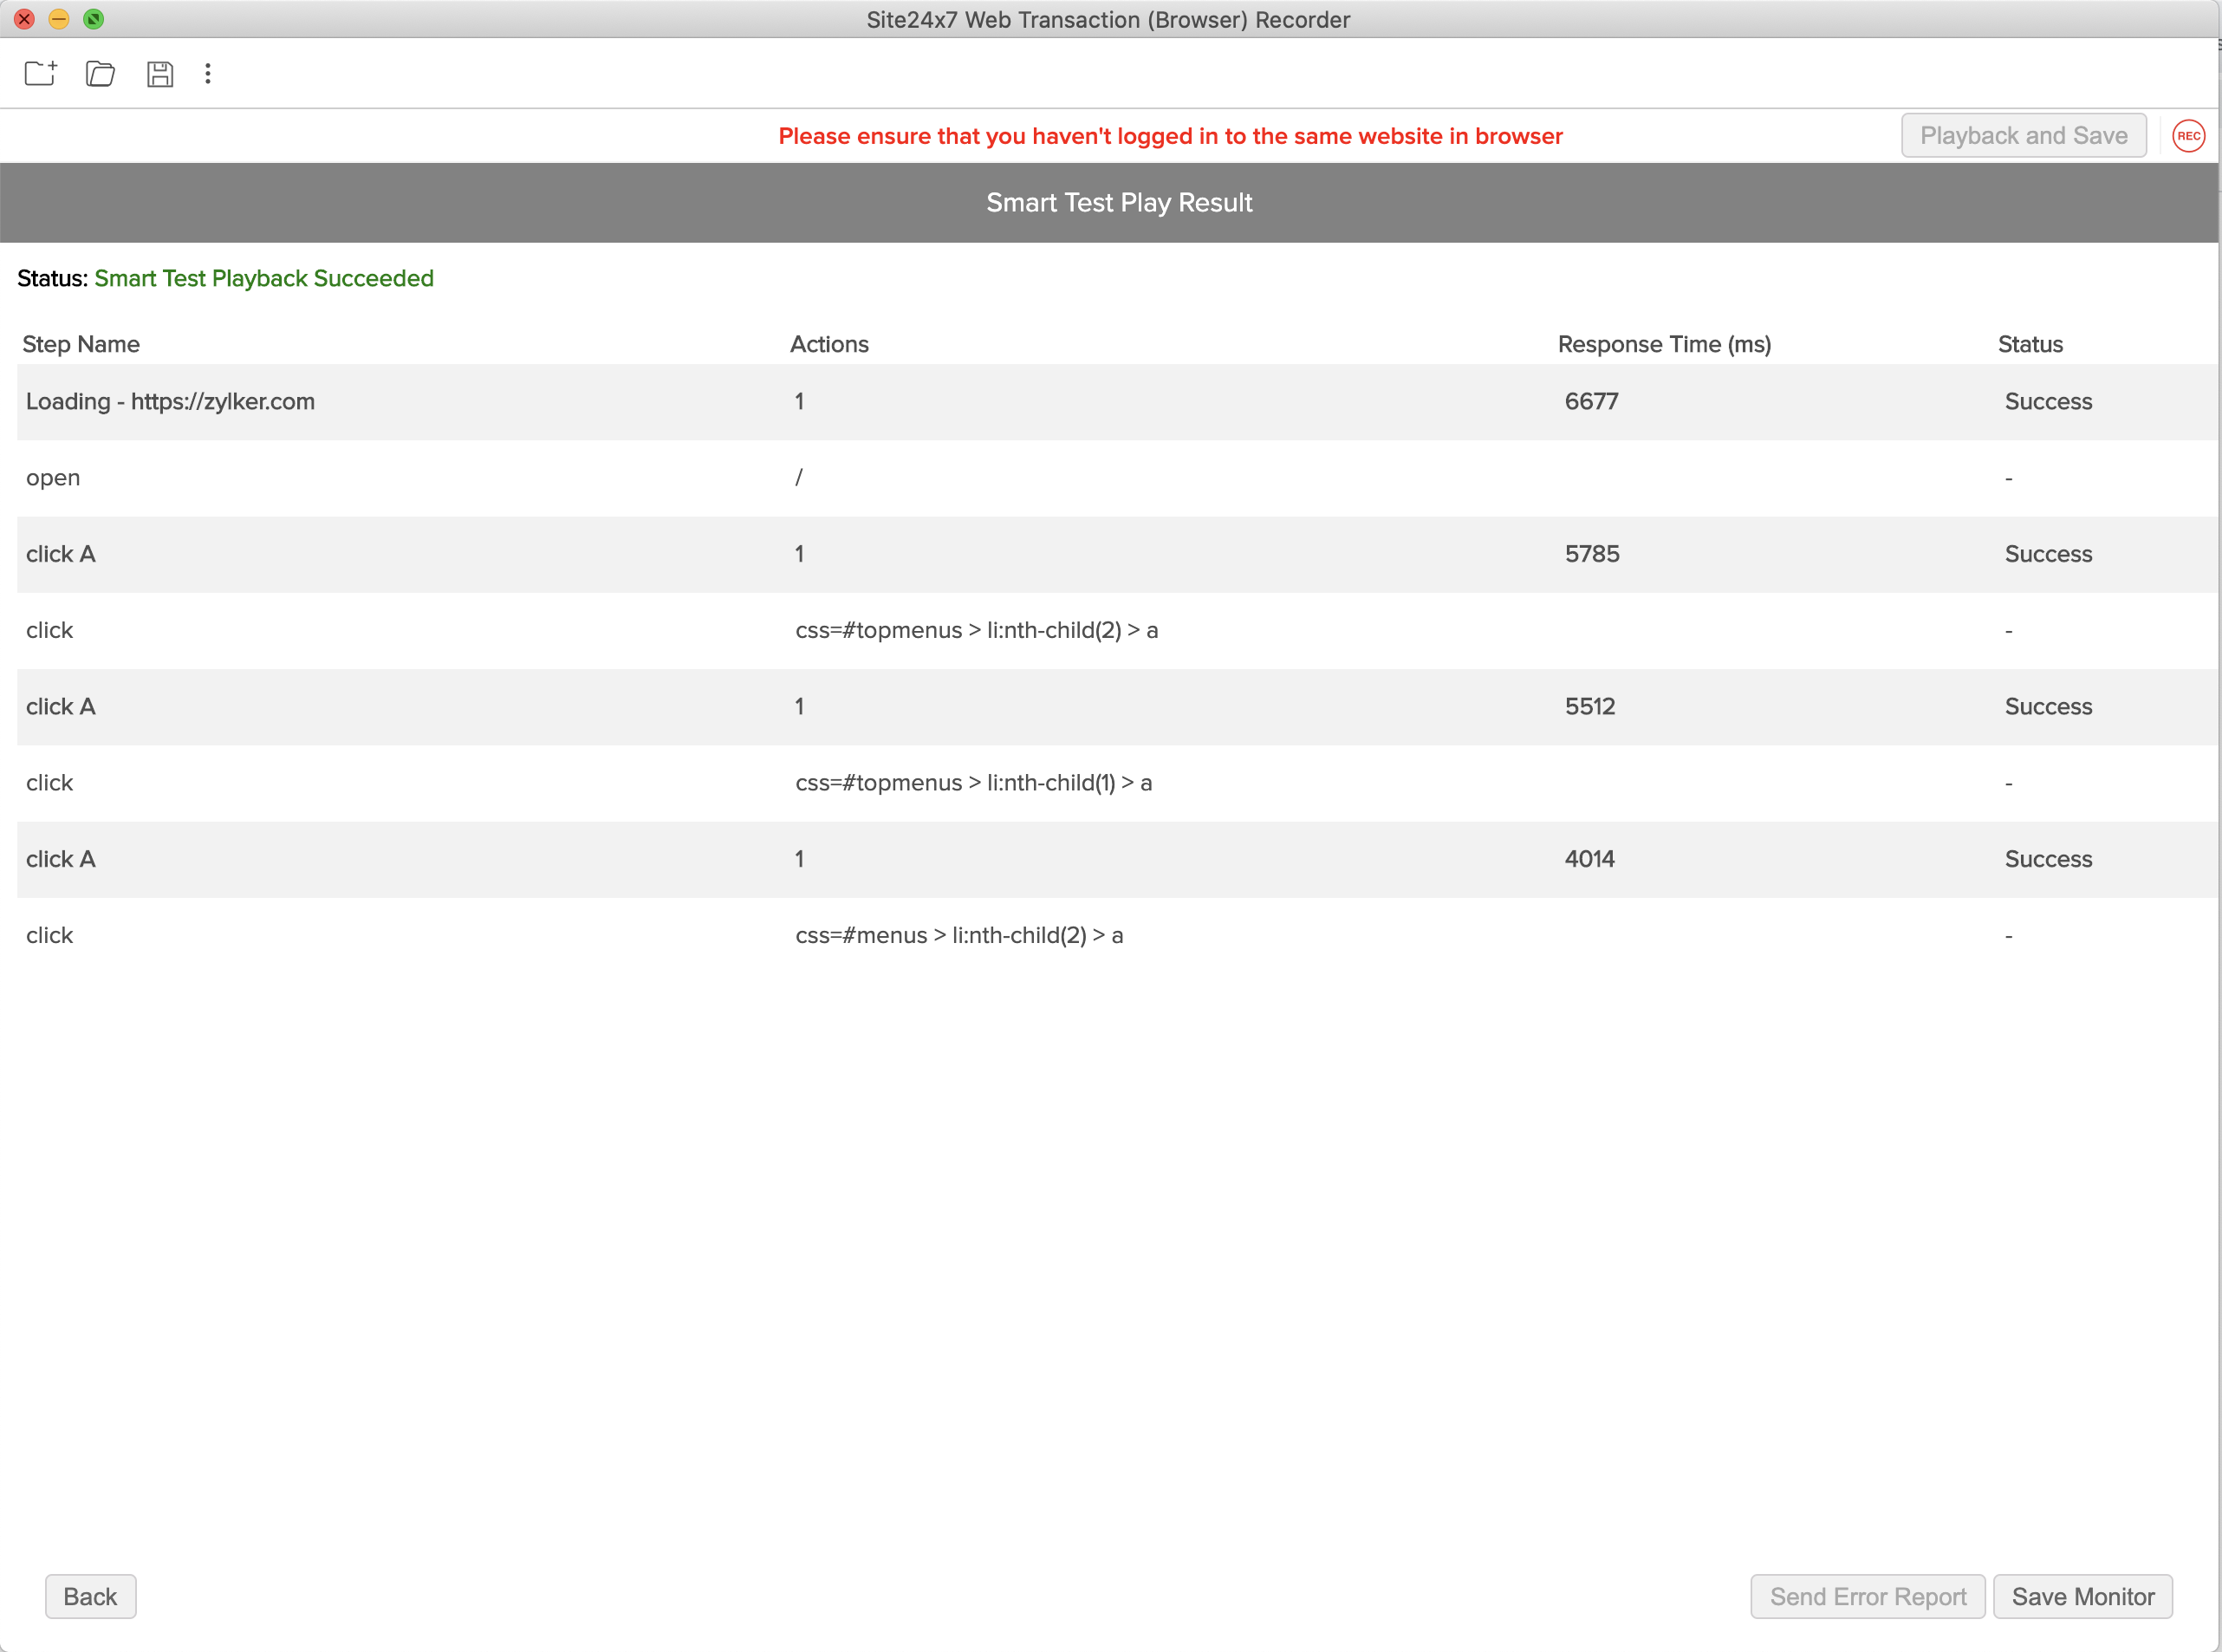This screenshot has height=1652, width=2222.
Task: Click the Send Error Report button
Action: (x=1867, y=1596)
